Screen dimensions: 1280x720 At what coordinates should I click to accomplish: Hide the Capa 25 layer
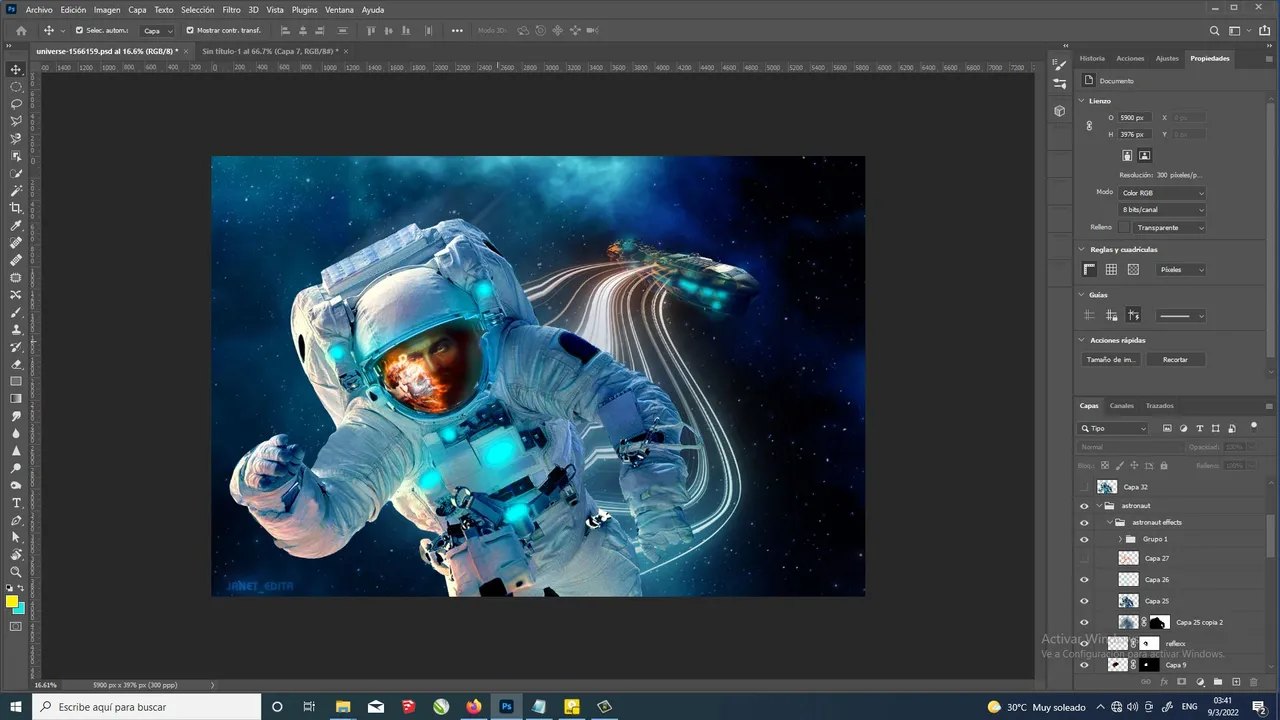pos(1084,601)
